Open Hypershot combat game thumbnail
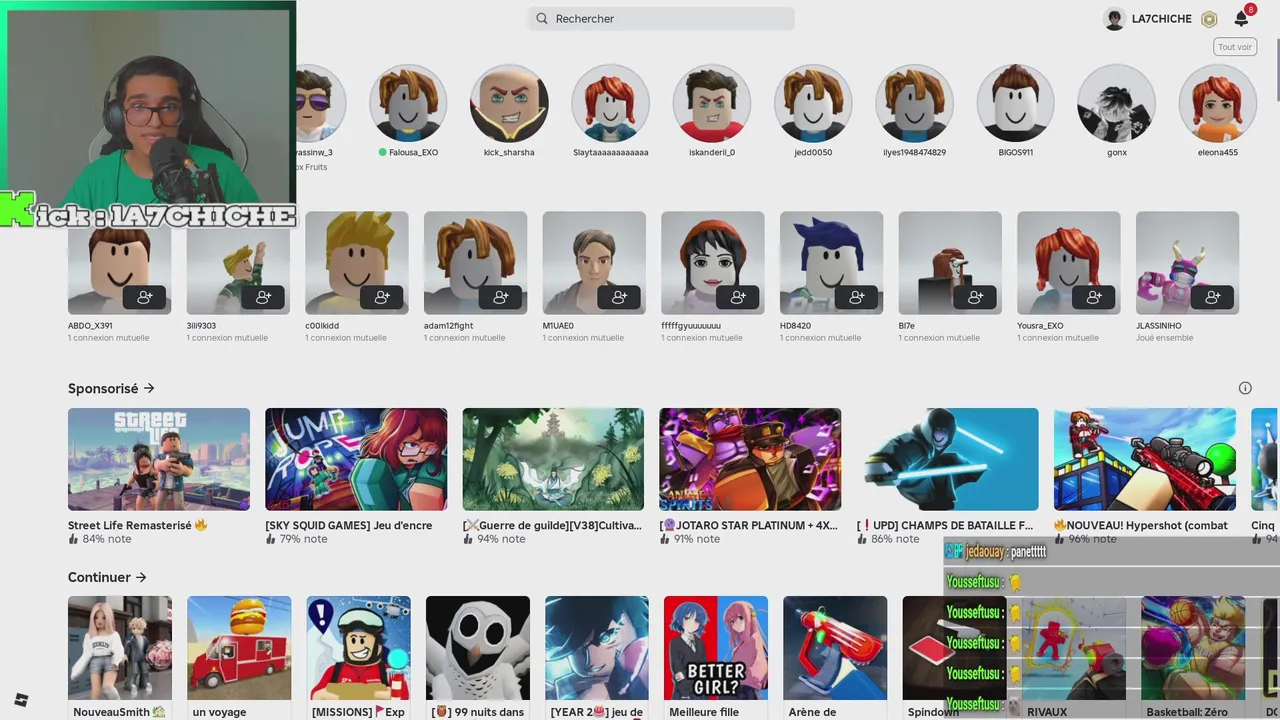 tap(1145, 459)
